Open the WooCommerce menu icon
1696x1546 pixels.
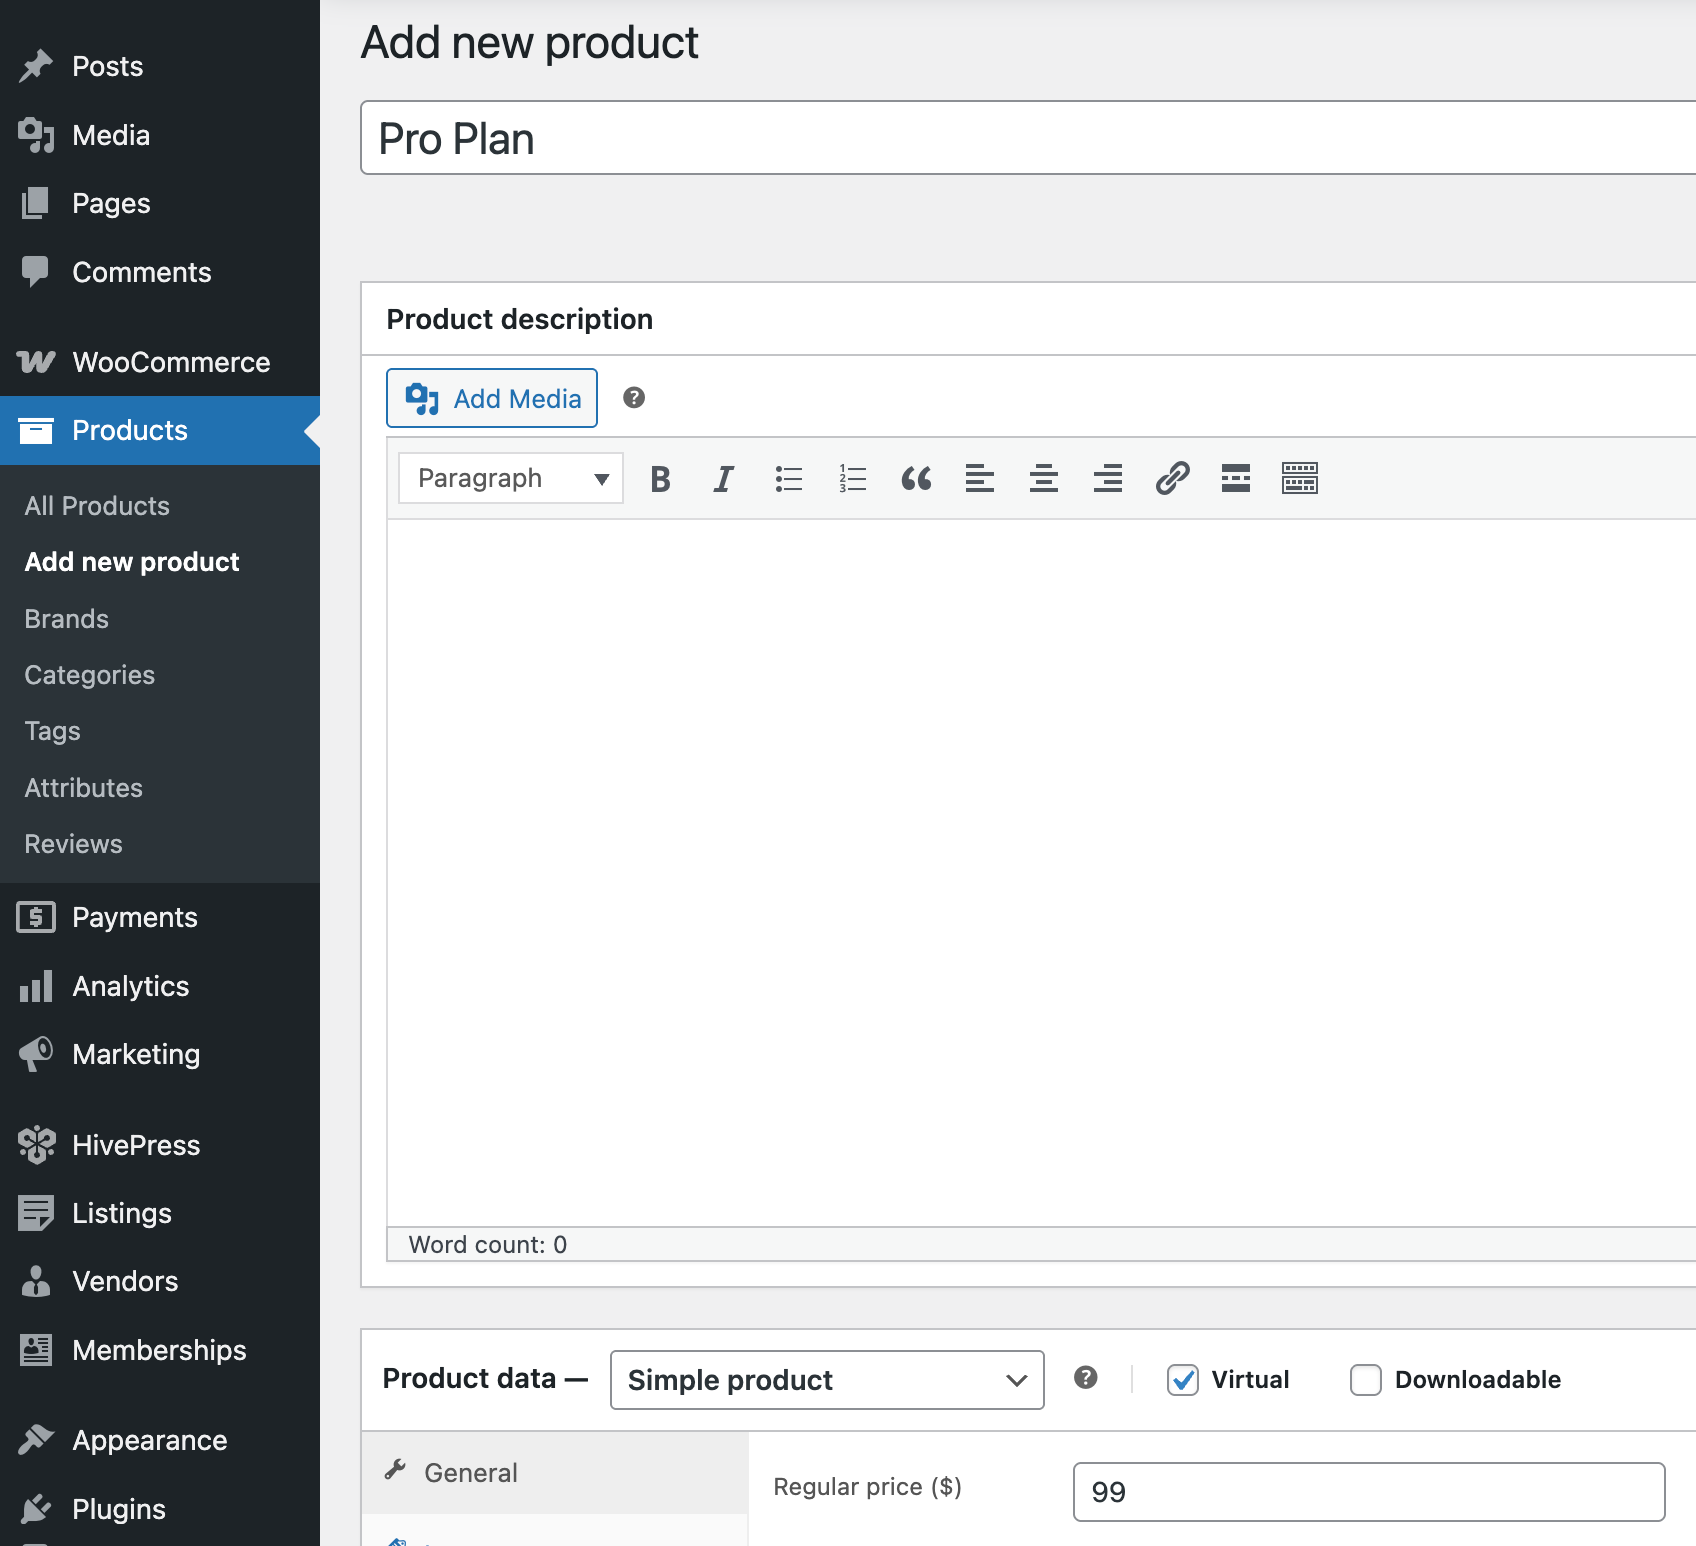point(36,362)
